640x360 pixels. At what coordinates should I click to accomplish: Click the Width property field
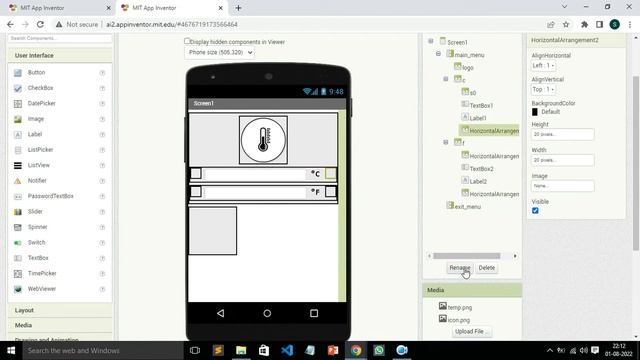click(x=562, y=160)
